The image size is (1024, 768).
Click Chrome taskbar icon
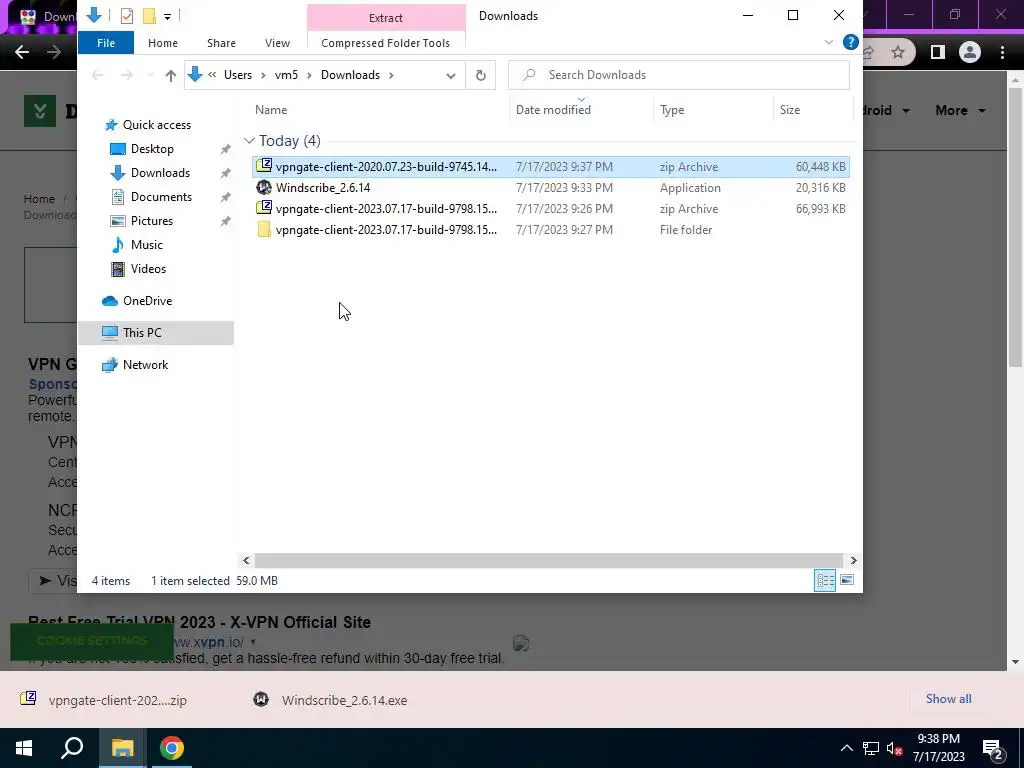(x=172, y=748)
